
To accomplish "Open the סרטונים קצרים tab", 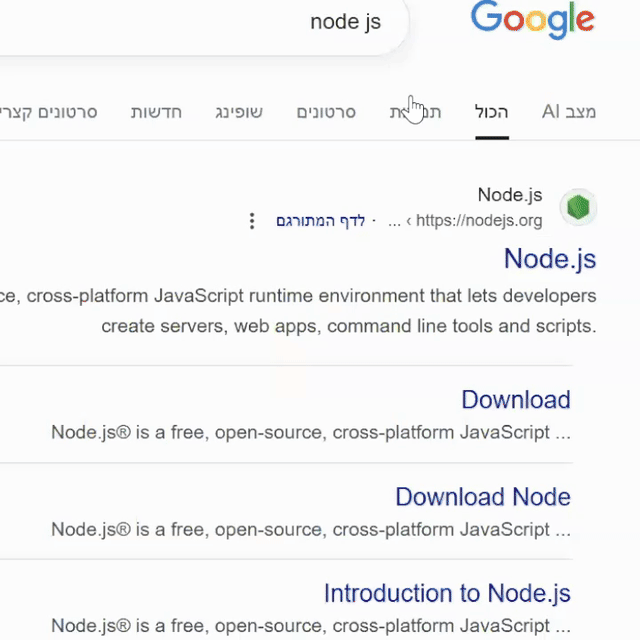I will coord(49,112).
